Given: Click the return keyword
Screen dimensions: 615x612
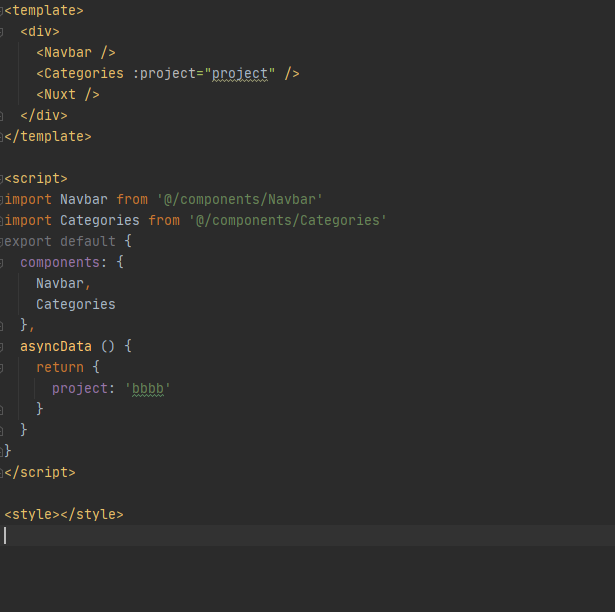Looking at the screenshot, I should click(60, 368).
